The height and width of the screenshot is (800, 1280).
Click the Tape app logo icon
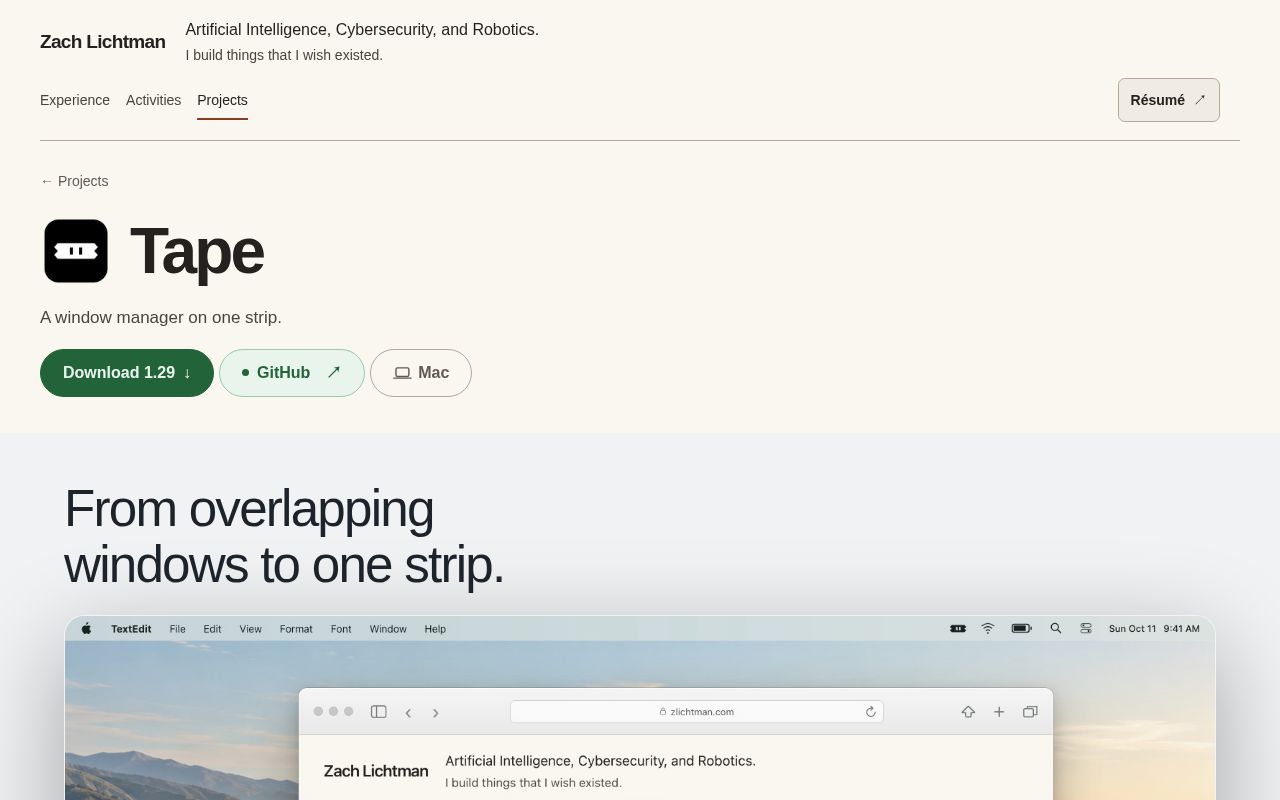click(76, 251)
